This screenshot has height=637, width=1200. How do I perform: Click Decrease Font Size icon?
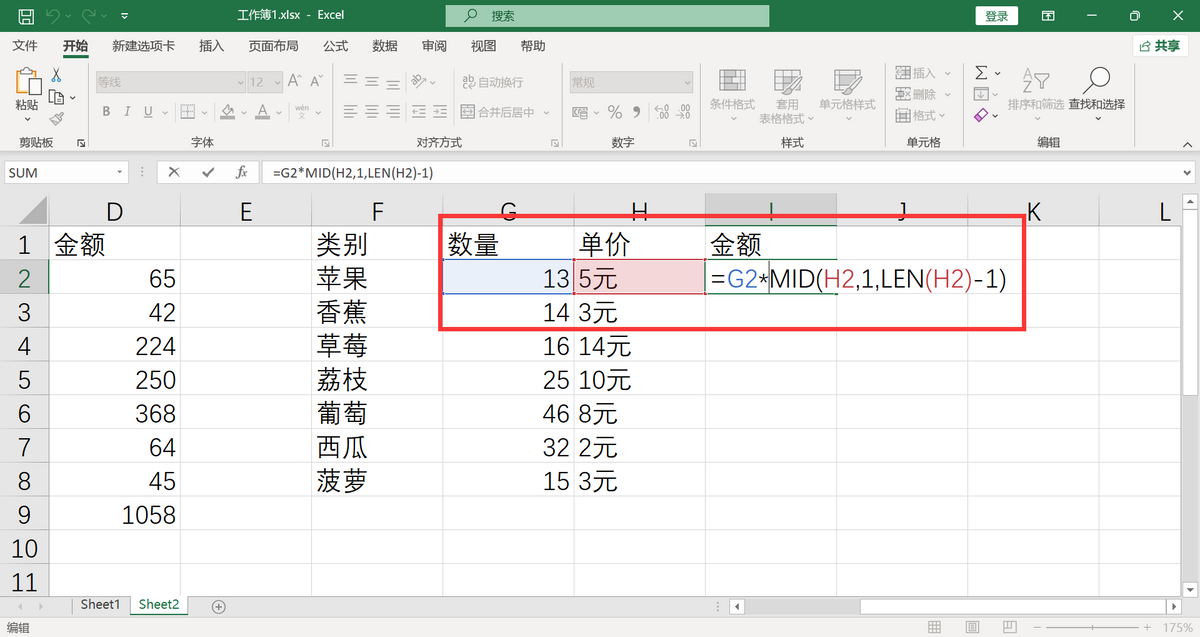(x=314, y=82)
